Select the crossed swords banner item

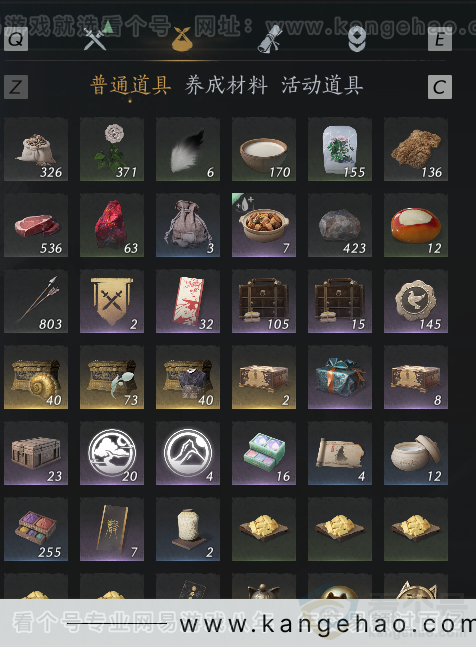[x=112, y=301]
